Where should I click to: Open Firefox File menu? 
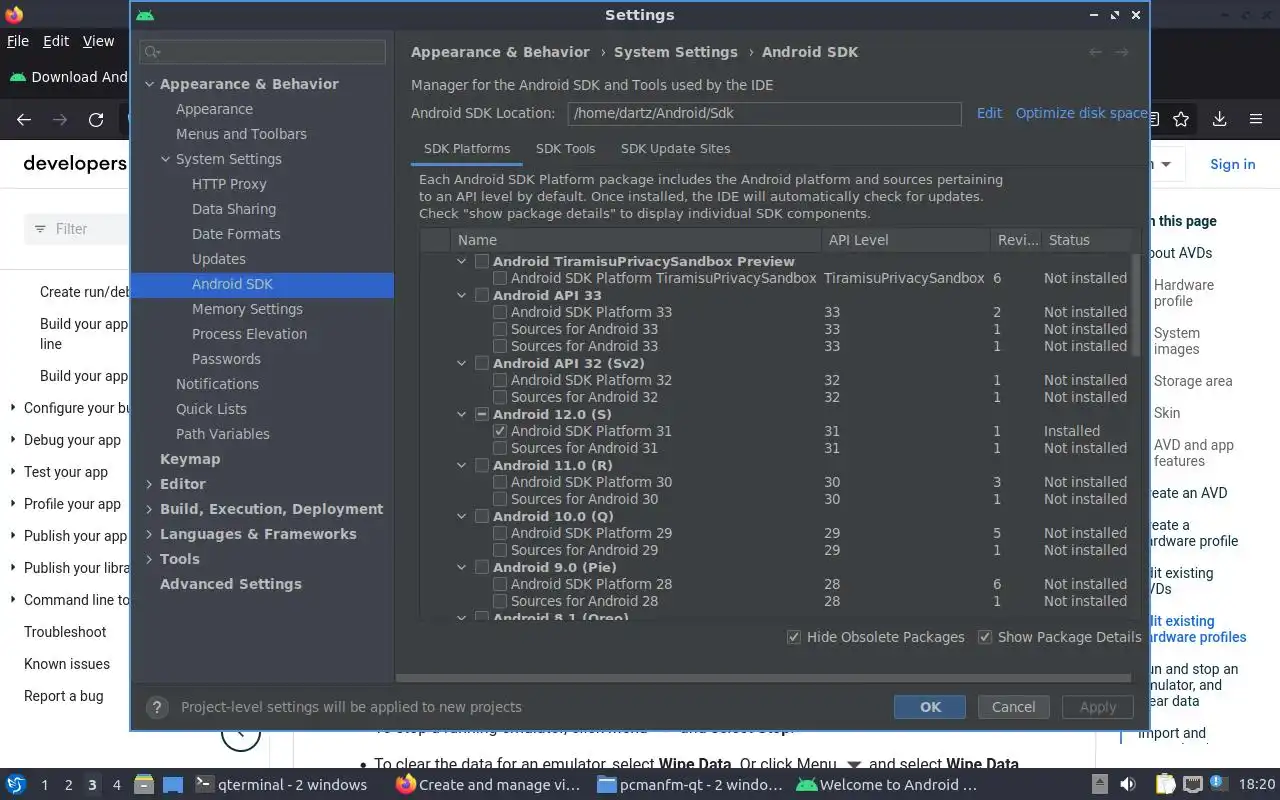coord(18,41)
